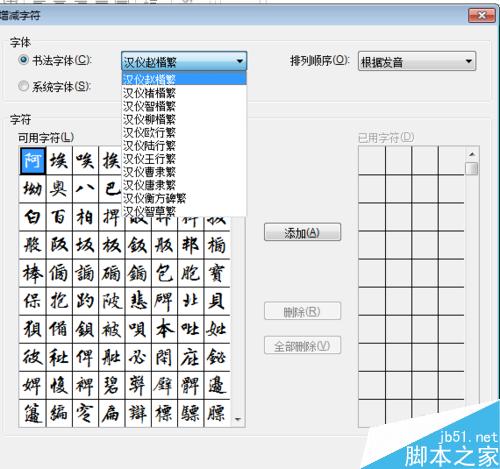This screenshot has height=469, width=500.
Task: Select the character 百 in the grid
Action: (59, 217)
